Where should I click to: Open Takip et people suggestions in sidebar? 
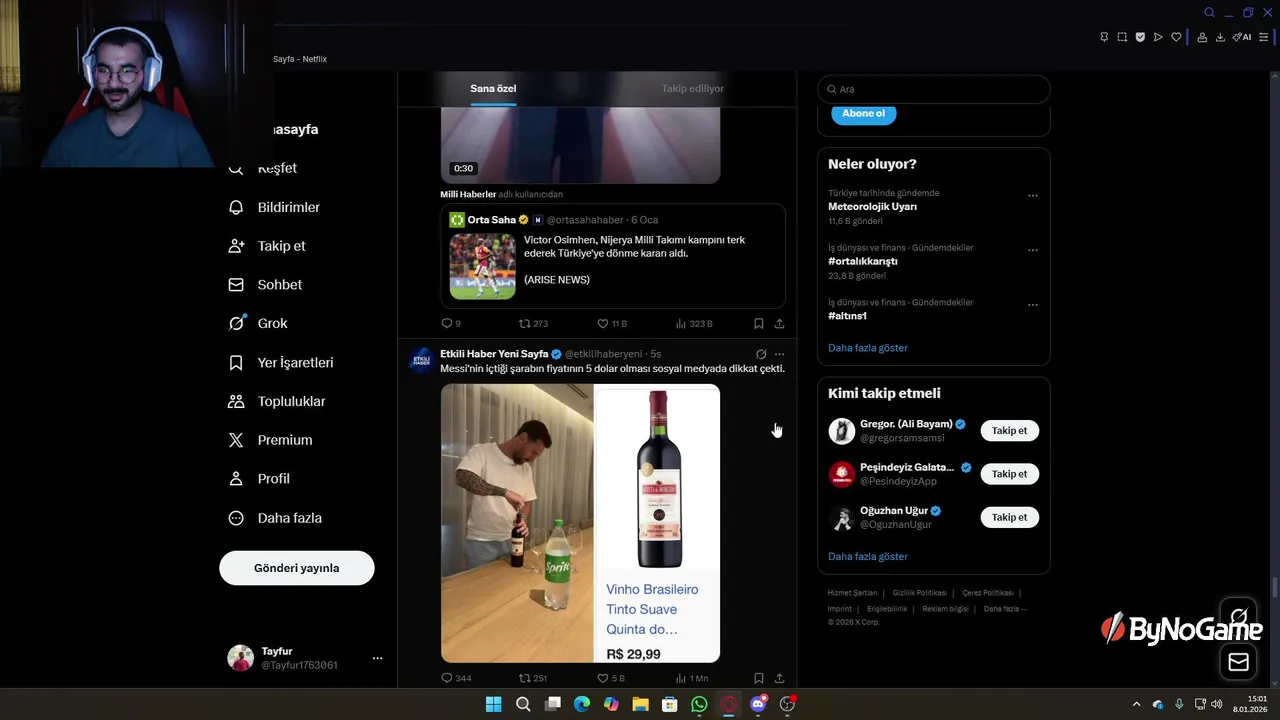[x=267, y=246]
